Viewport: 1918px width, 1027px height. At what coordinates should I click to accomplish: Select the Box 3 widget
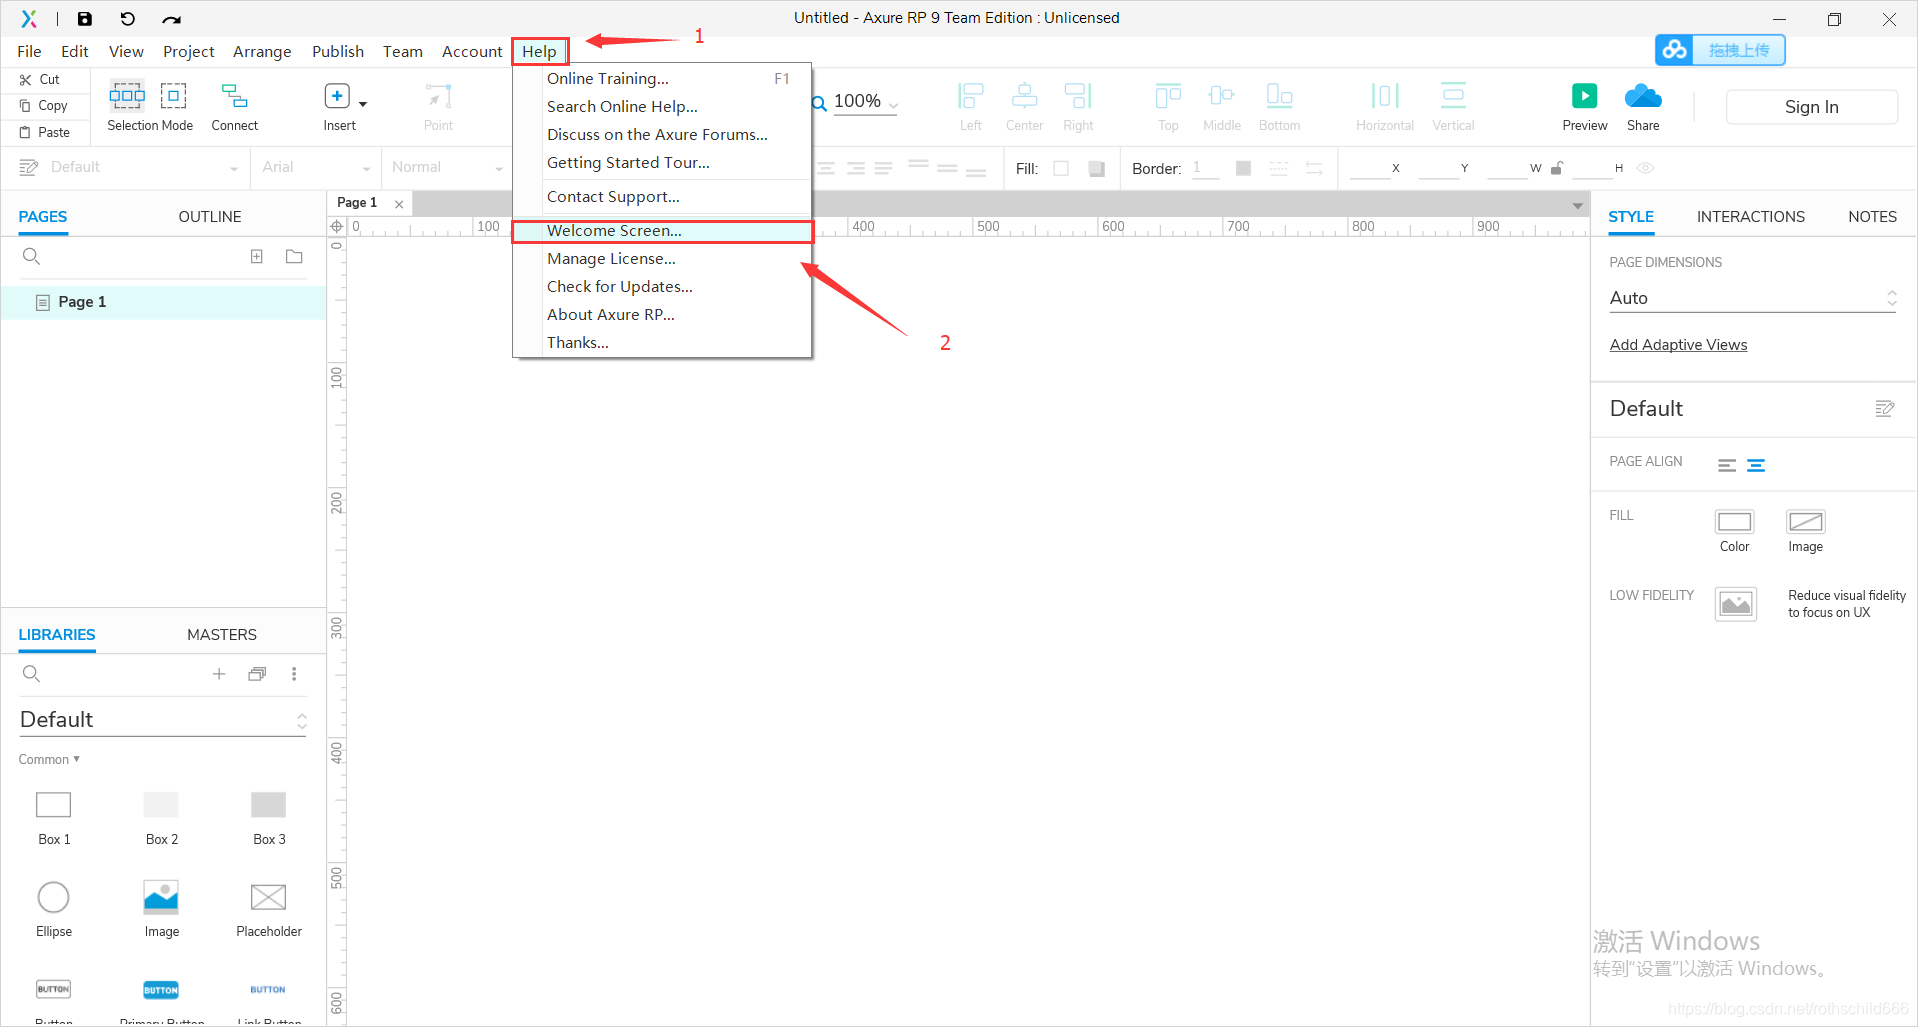point(269,817)
